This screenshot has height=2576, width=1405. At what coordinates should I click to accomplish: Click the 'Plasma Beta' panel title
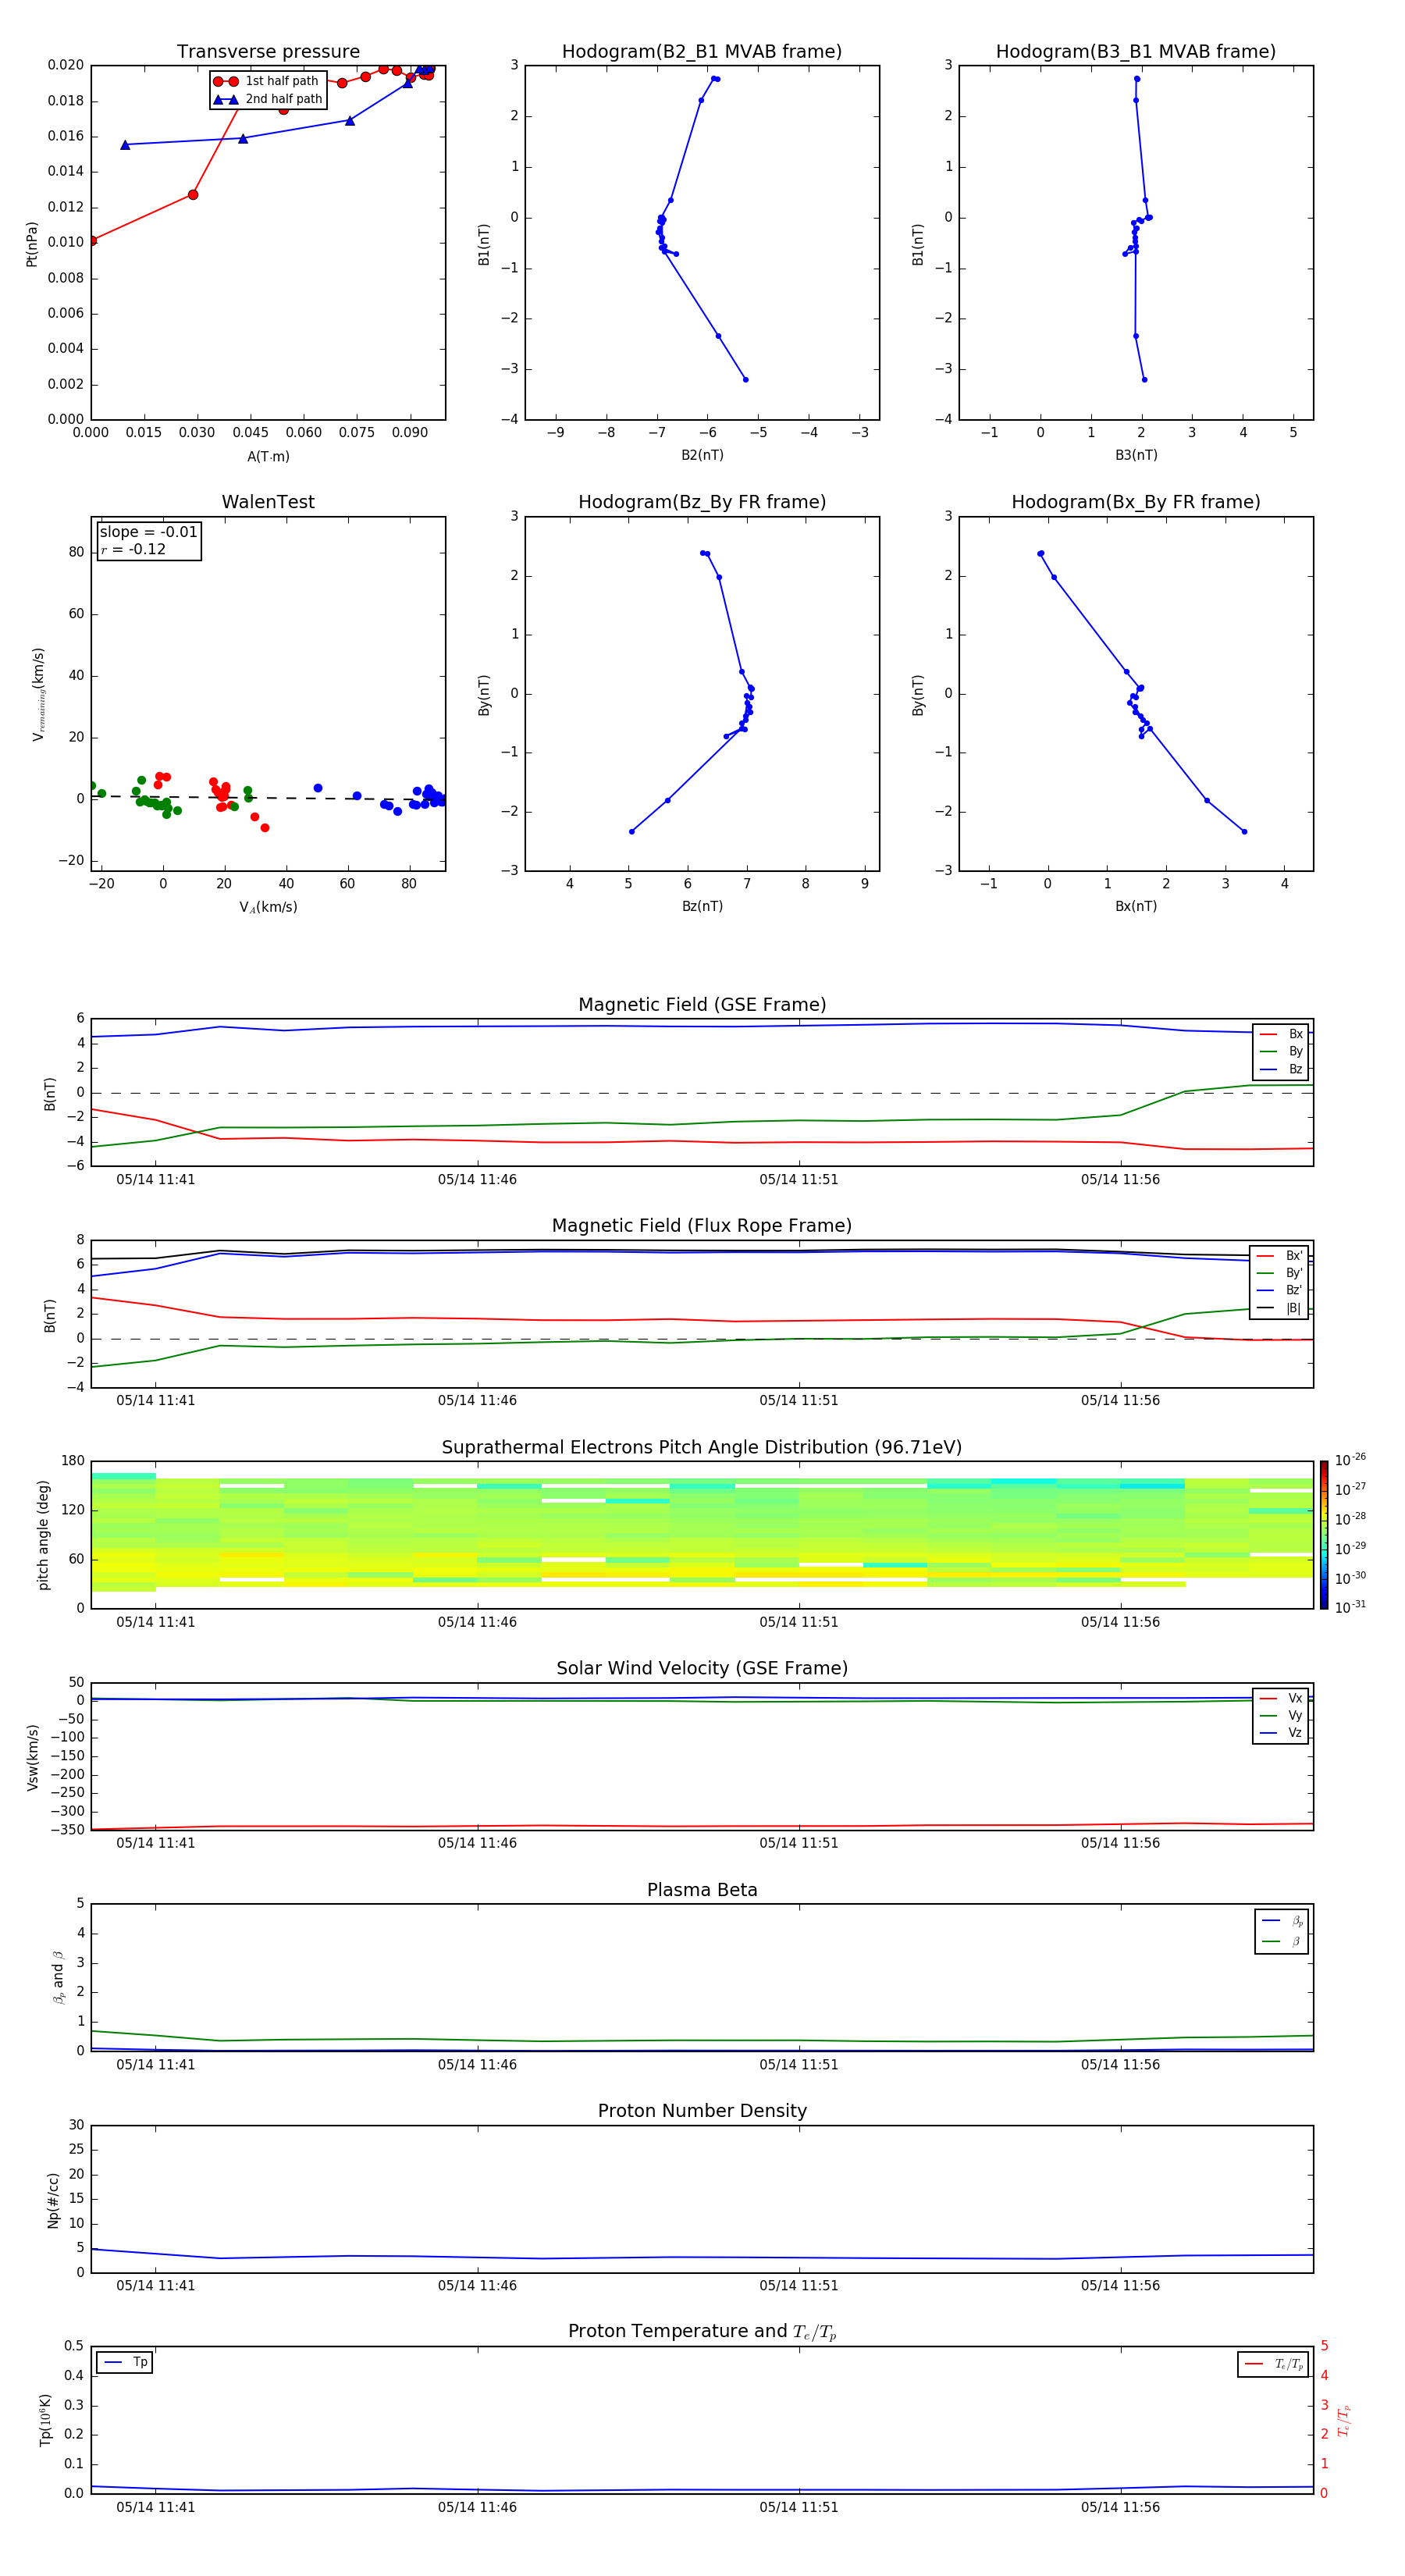[x=702, y=1890]
